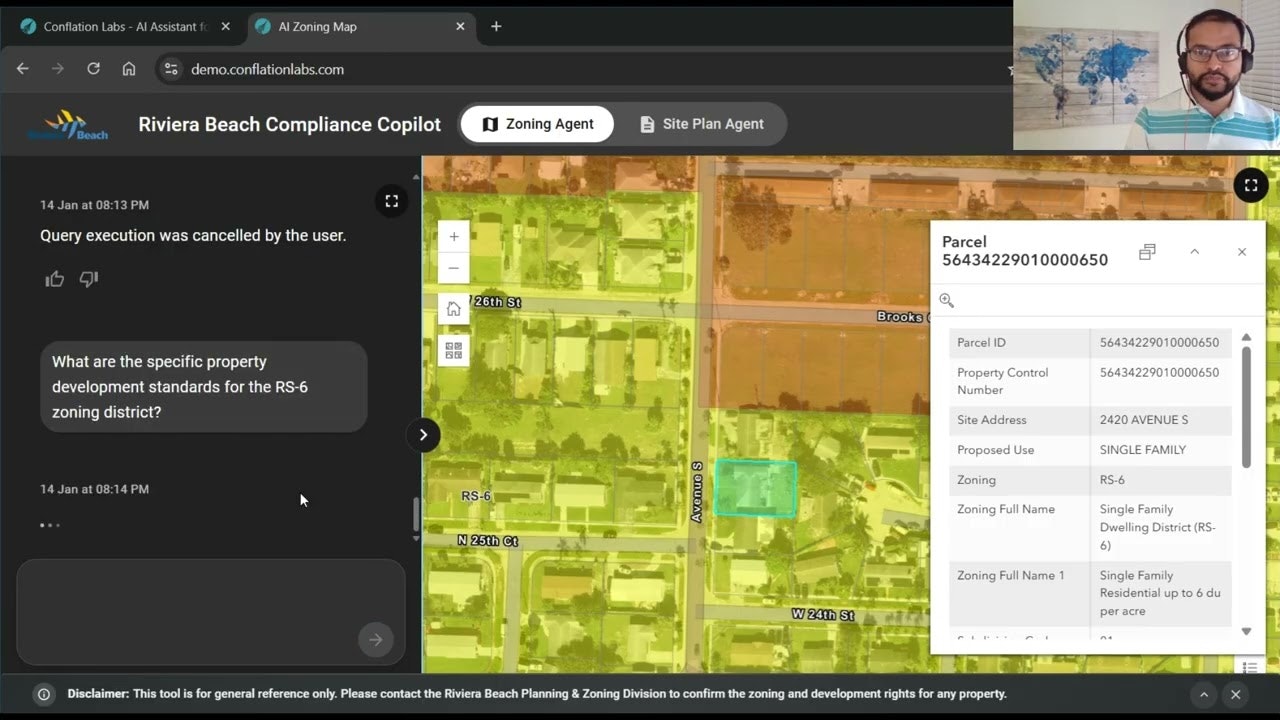
Task: Click the scroll-up arrow in Parcel popup
Action: (x=1246, y=337)
